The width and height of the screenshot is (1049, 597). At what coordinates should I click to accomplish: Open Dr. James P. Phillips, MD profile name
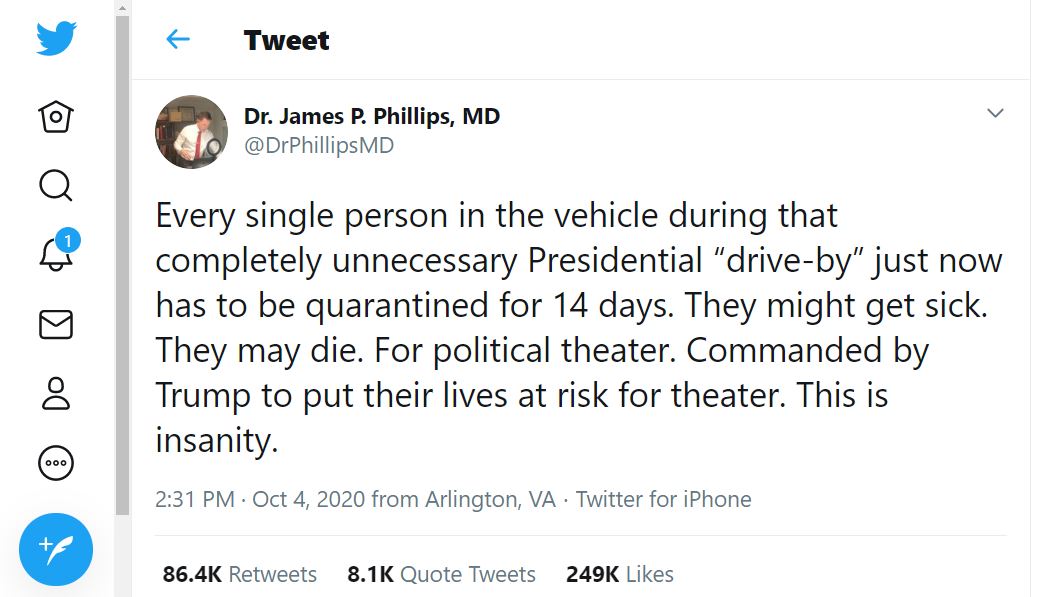[372, 116]
